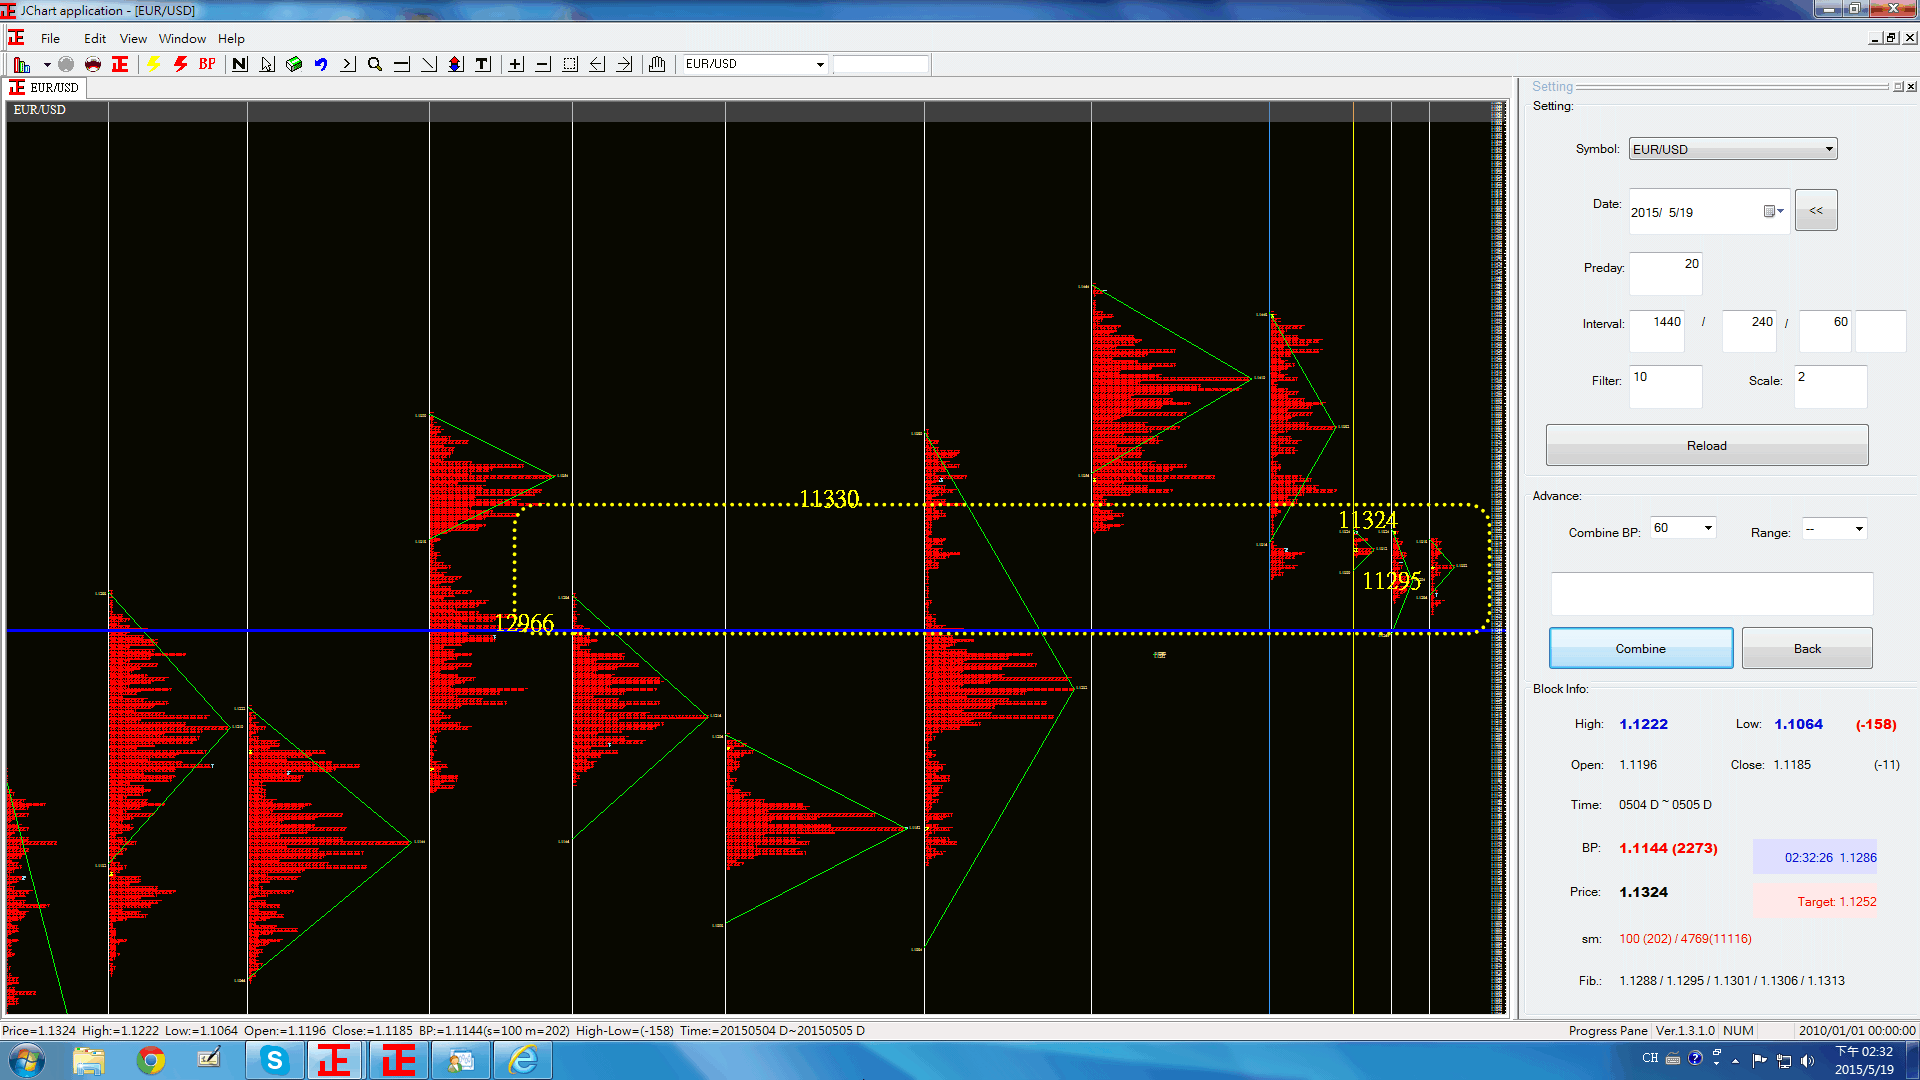
Task: Select the text T annotation tool
Action: click(x=483, y=64)
